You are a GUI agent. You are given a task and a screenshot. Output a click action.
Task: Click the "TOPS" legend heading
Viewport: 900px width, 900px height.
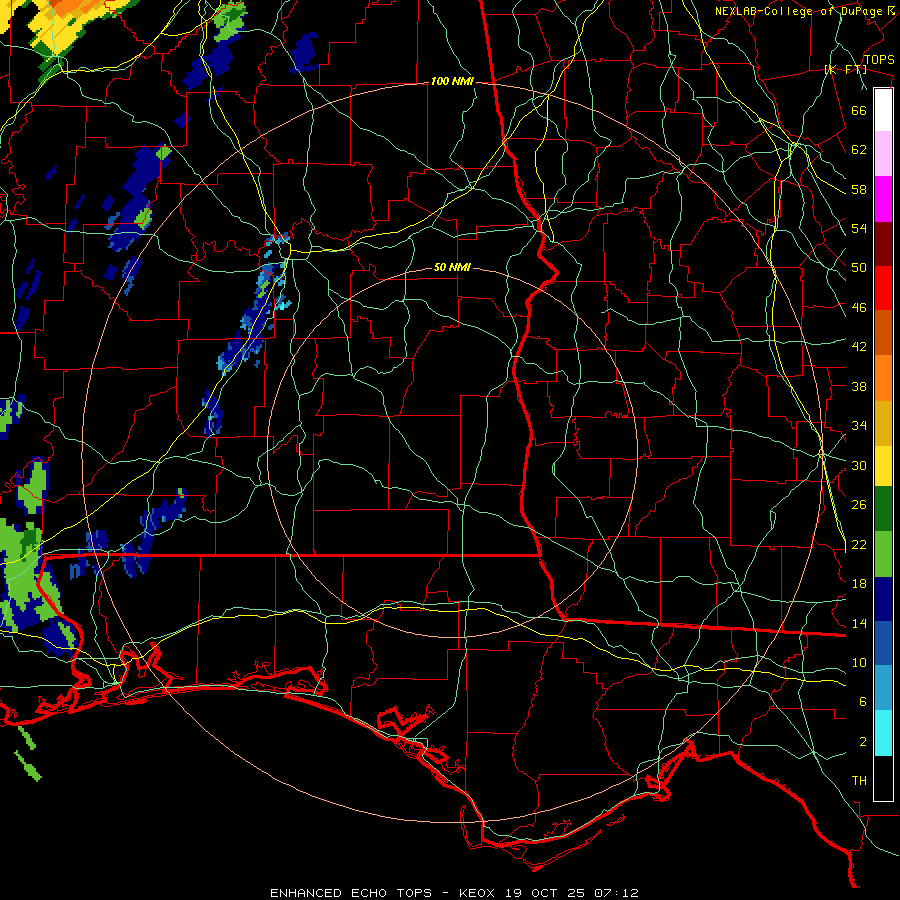(x=879, y=59)
